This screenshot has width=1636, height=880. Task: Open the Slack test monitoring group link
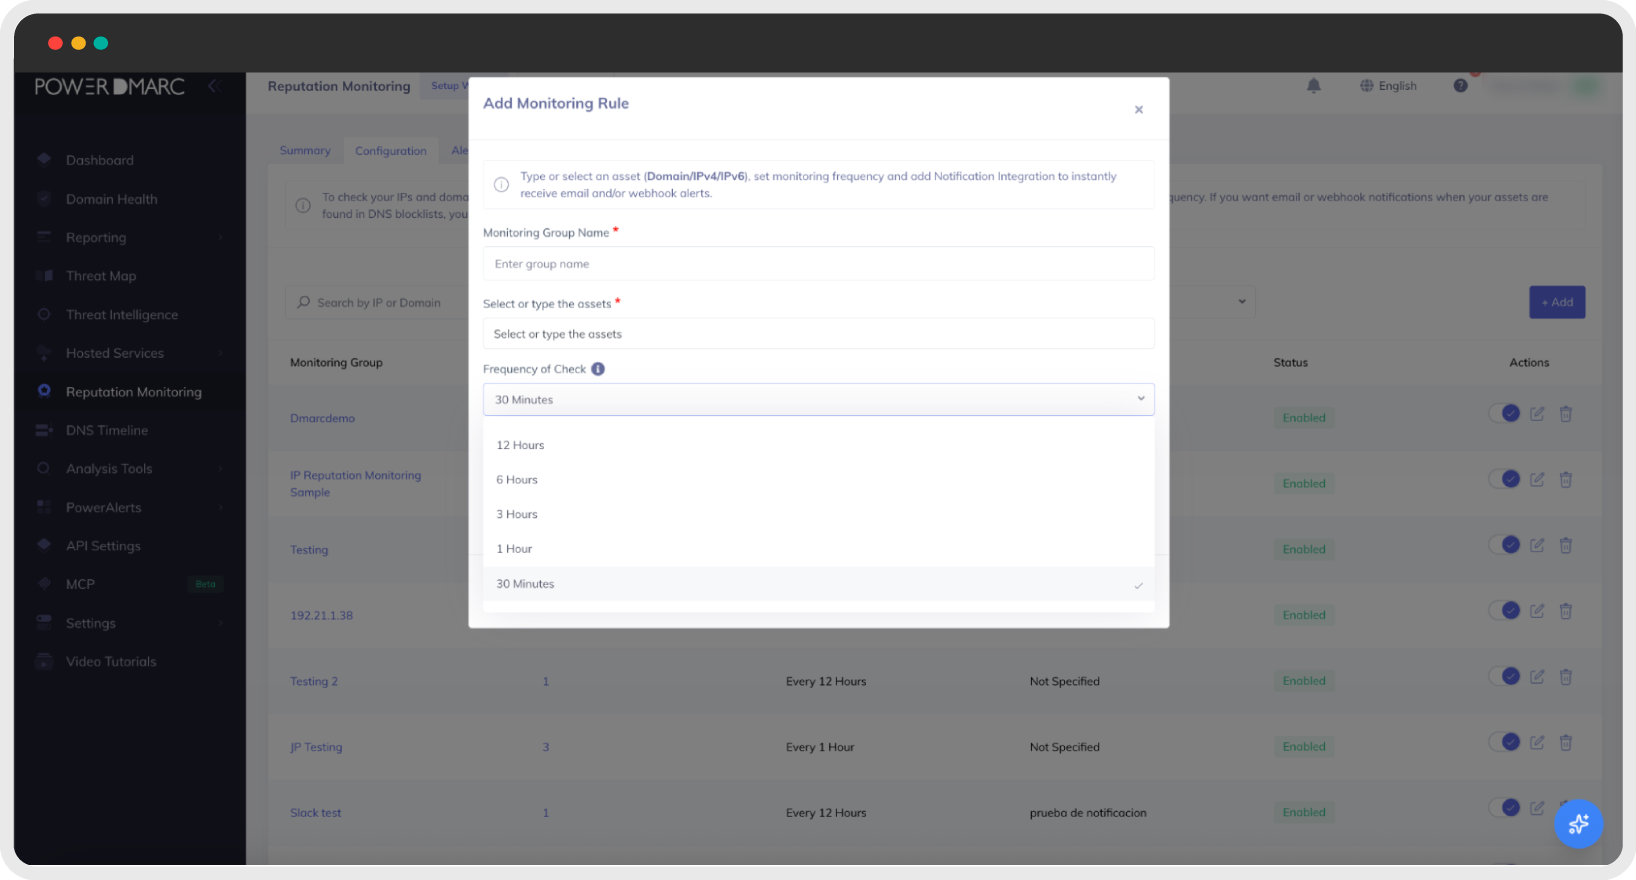[x=316, y=813]
